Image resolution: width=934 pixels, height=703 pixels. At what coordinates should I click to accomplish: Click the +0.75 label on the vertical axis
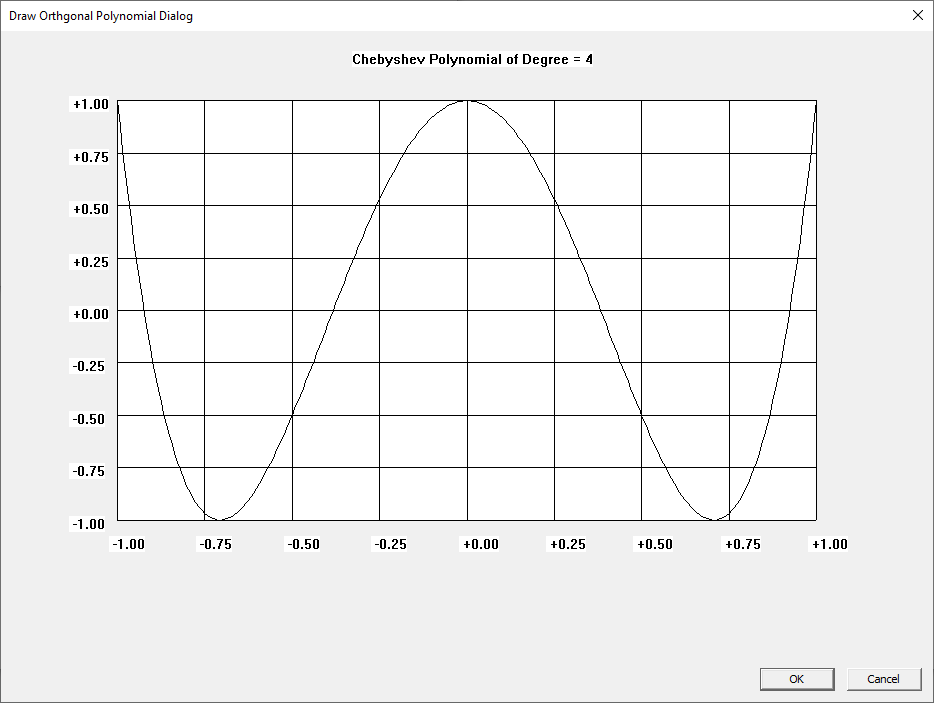click(x=91, y=156)
